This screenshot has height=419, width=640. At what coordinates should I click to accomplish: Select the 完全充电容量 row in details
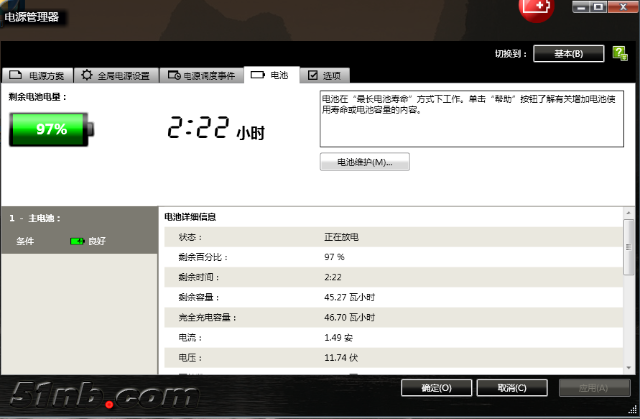pos(390,317)
